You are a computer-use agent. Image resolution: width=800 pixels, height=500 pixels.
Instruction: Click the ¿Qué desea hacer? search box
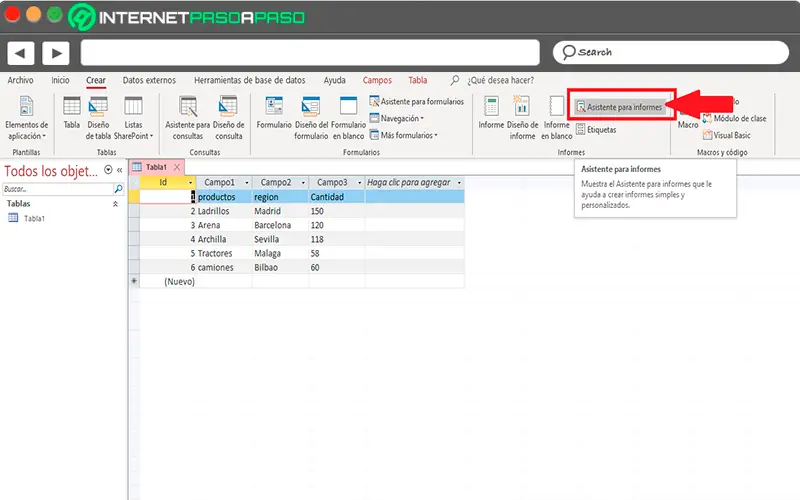pos(500,80)
